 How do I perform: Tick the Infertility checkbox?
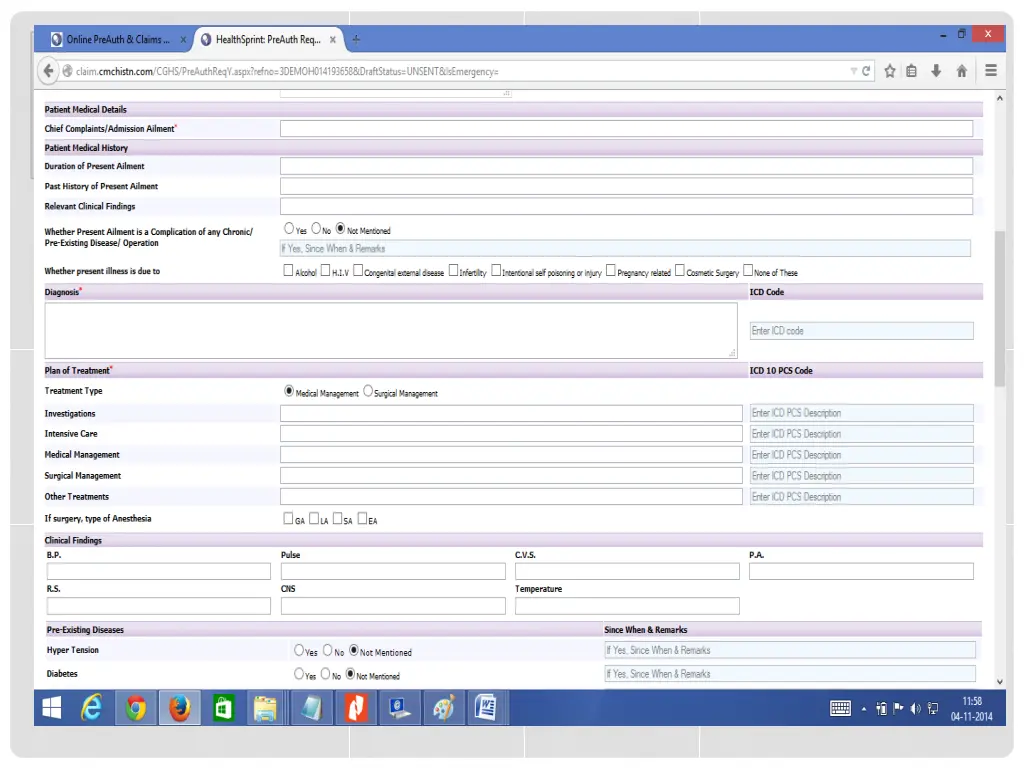pyautogui.click(x=453, y=270)
